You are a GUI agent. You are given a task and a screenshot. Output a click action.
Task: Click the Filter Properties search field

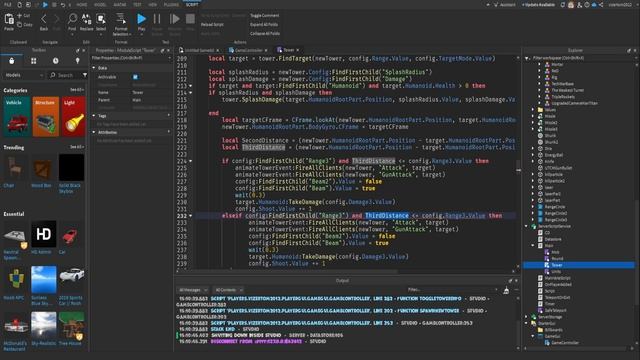coord(131,58)
